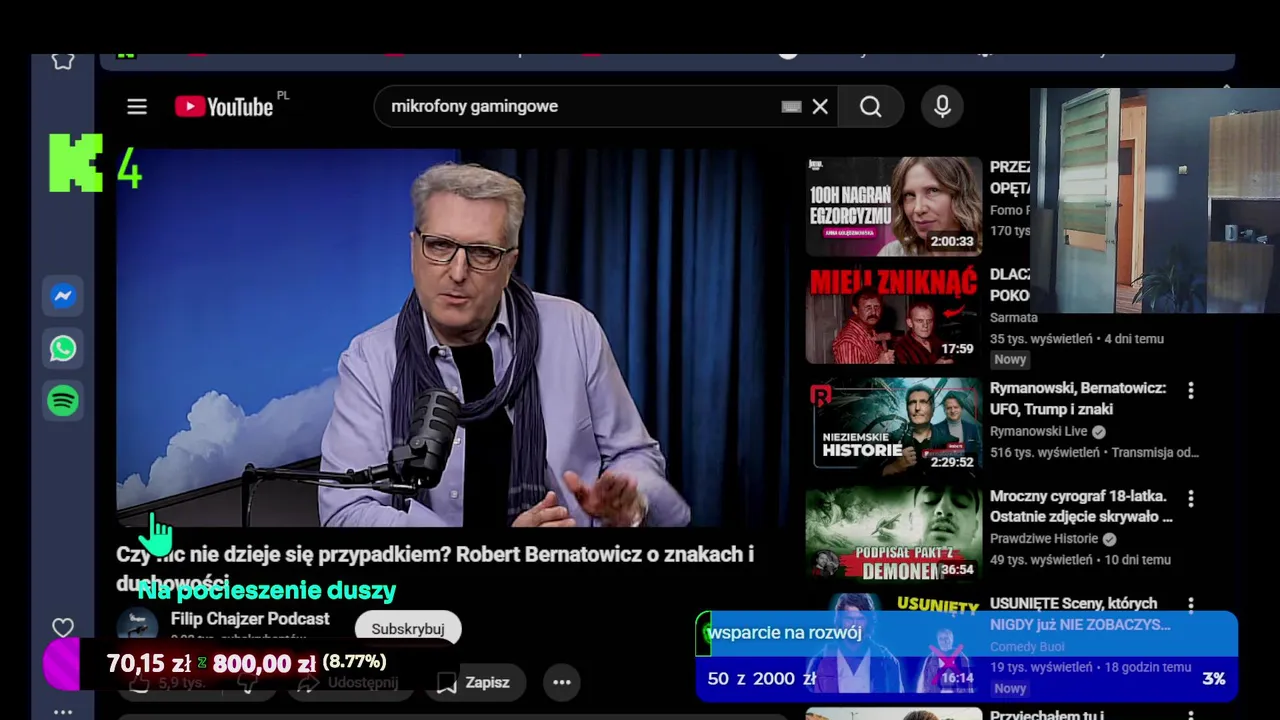The image size is (1280, 720).
Task: Open more actions under the video
Action: (562, 682)
